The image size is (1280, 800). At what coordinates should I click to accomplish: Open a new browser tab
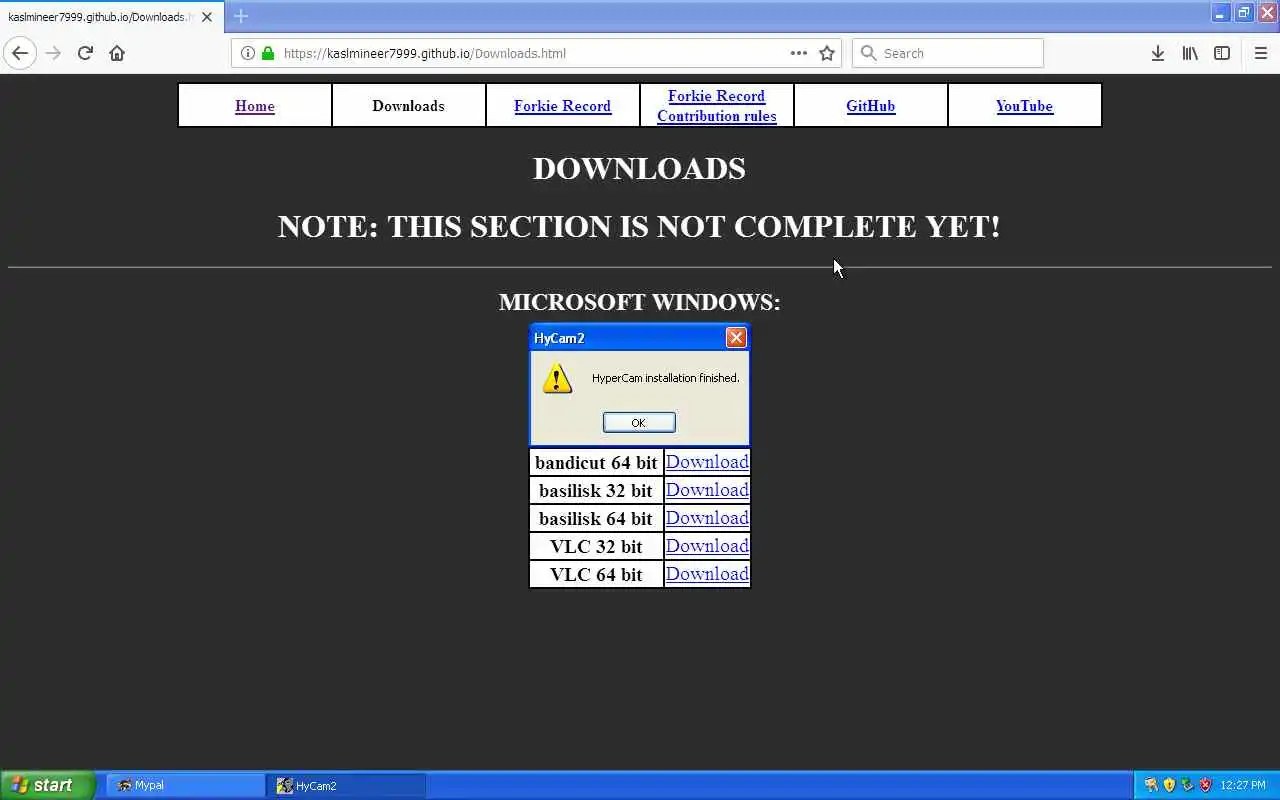point(240,16)
